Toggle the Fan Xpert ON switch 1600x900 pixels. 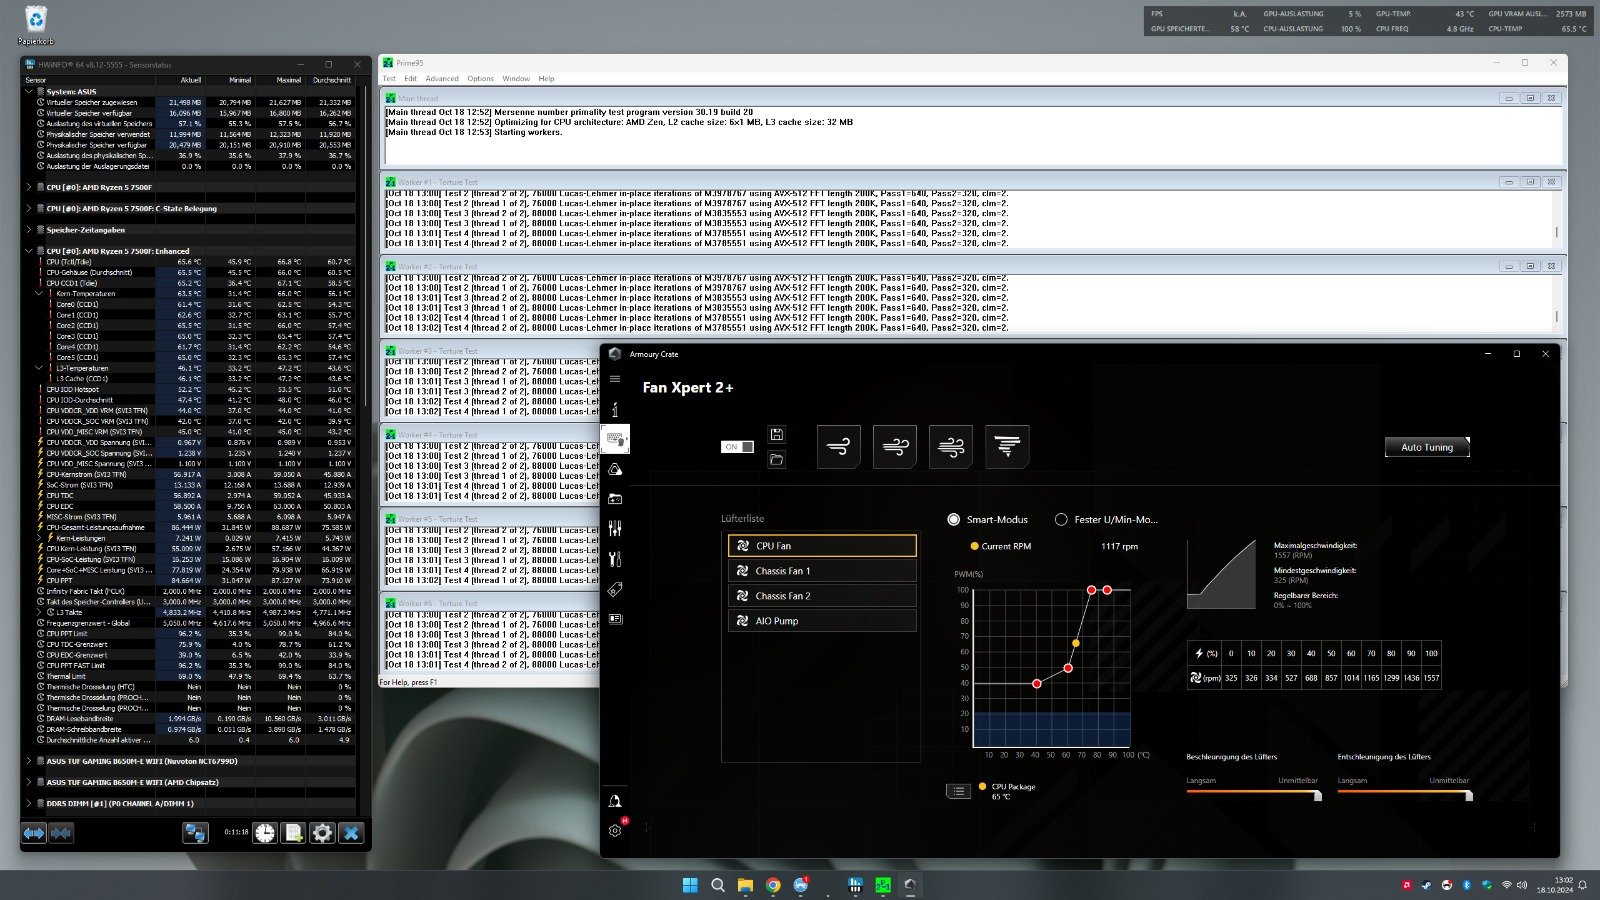737,447
